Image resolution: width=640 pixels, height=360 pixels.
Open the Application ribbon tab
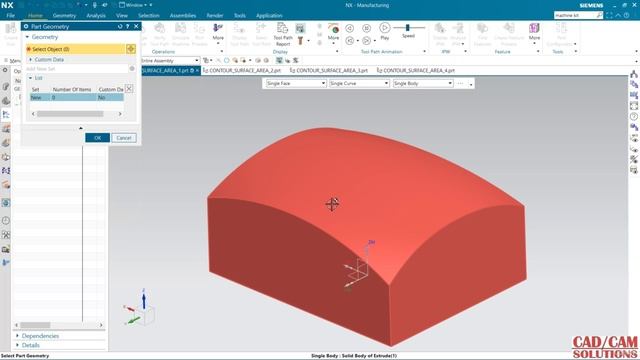point(269,15)
